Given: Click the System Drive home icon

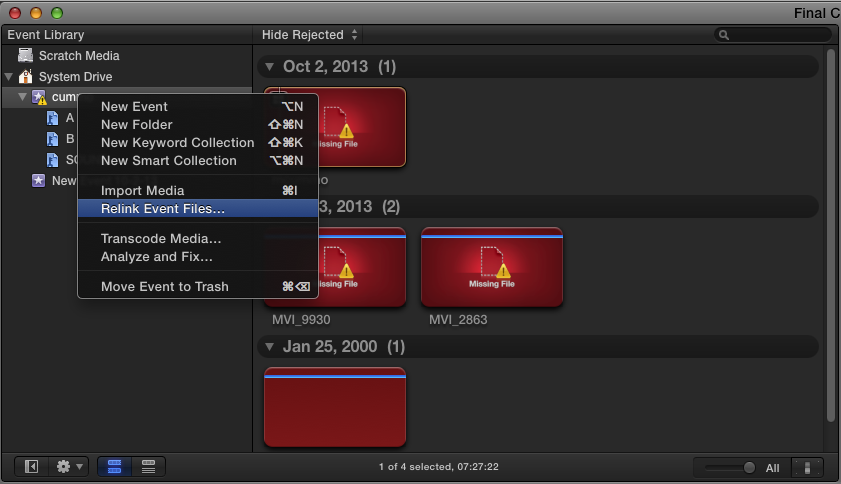Looking at the screenshot, I should [x=25, y=77].
